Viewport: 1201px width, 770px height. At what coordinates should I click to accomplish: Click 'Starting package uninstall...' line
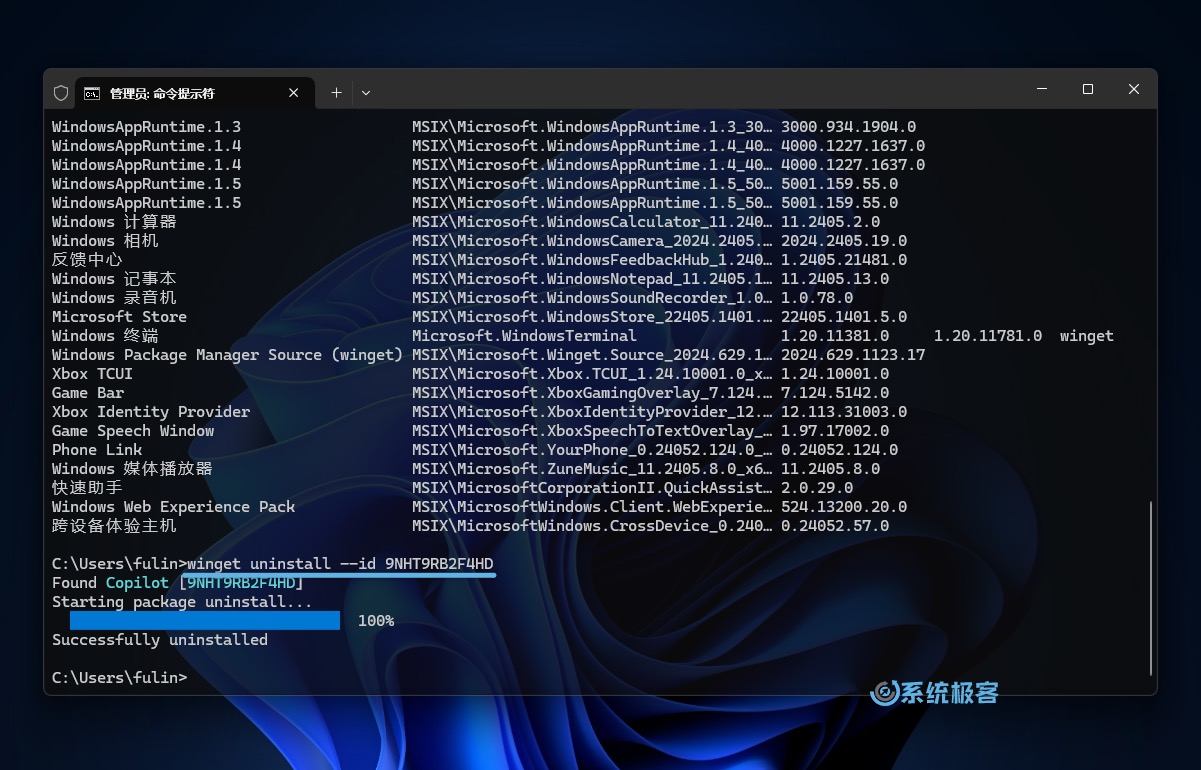click(182, 602)
